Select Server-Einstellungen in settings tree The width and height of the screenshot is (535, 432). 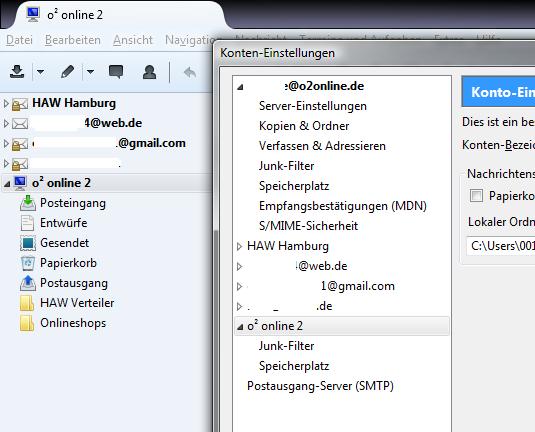[x=313, y=106]
